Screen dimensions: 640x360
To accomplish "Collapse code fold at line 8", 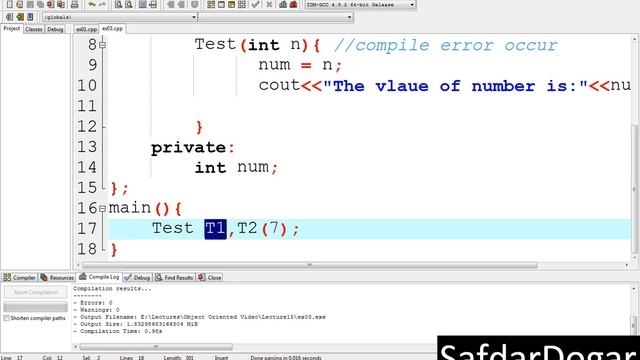I will [x=102, y=45].
